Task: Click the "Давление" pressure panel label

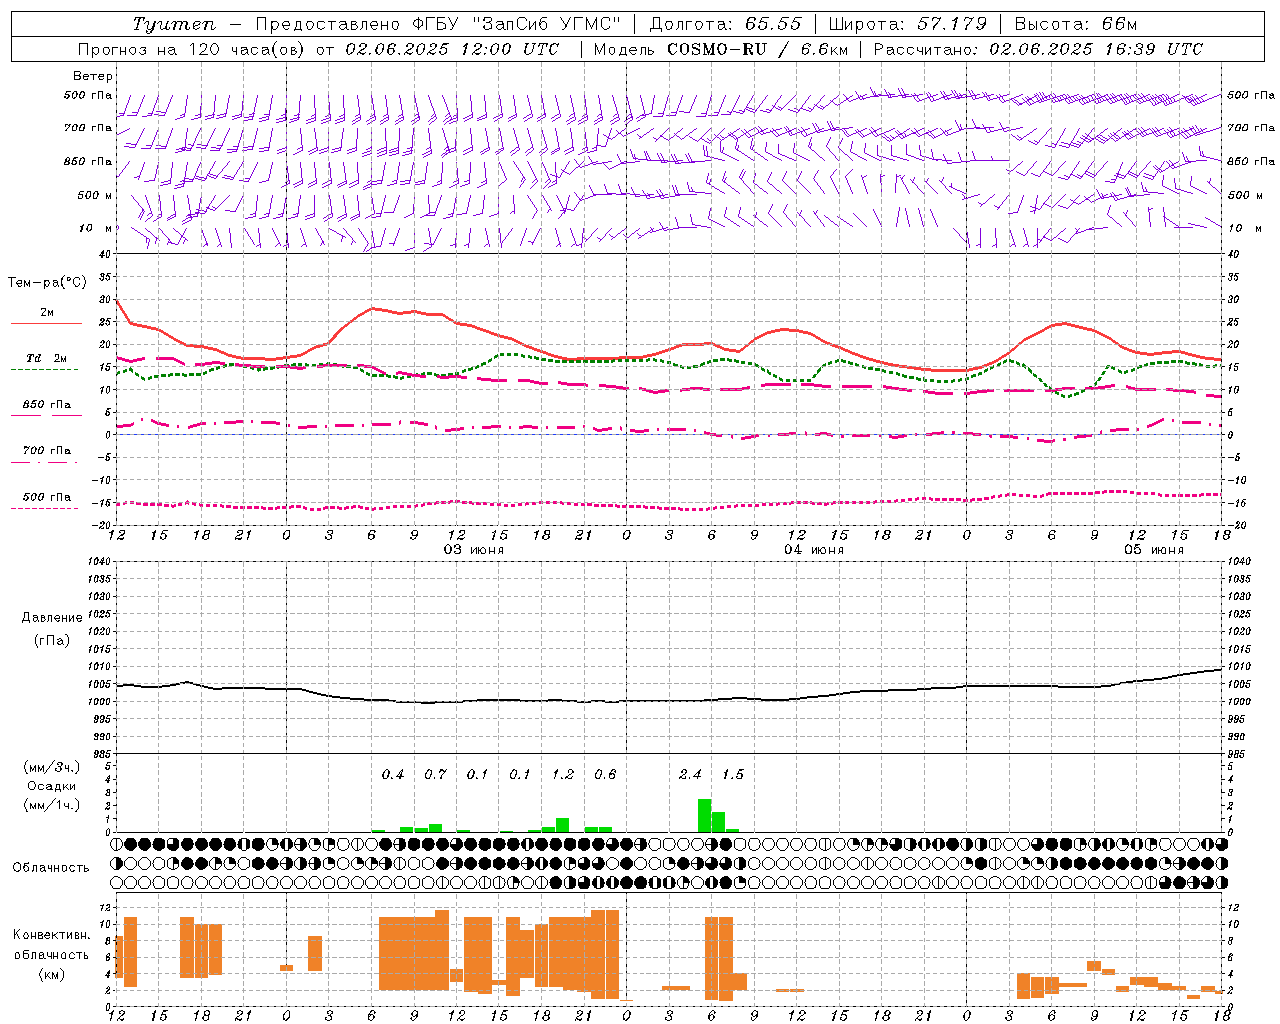Action: (x=52, y=617)
